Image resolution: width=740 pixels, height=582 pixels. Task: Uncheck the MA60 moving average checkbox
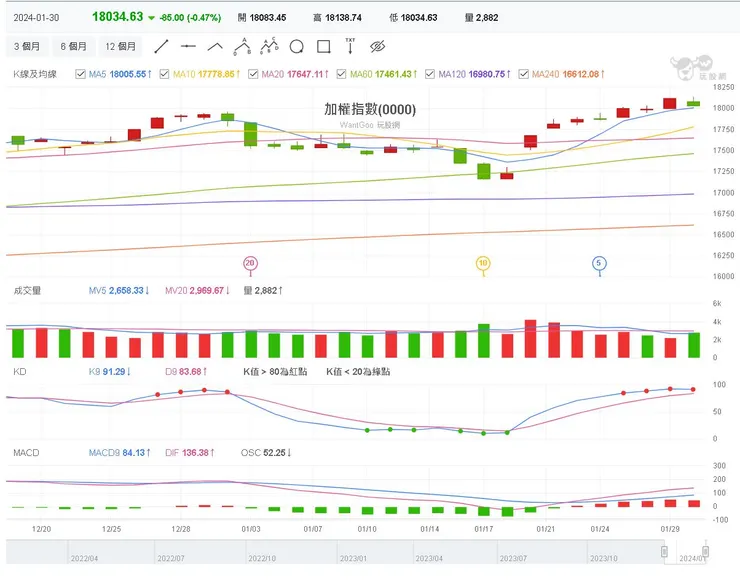(341, 74)
